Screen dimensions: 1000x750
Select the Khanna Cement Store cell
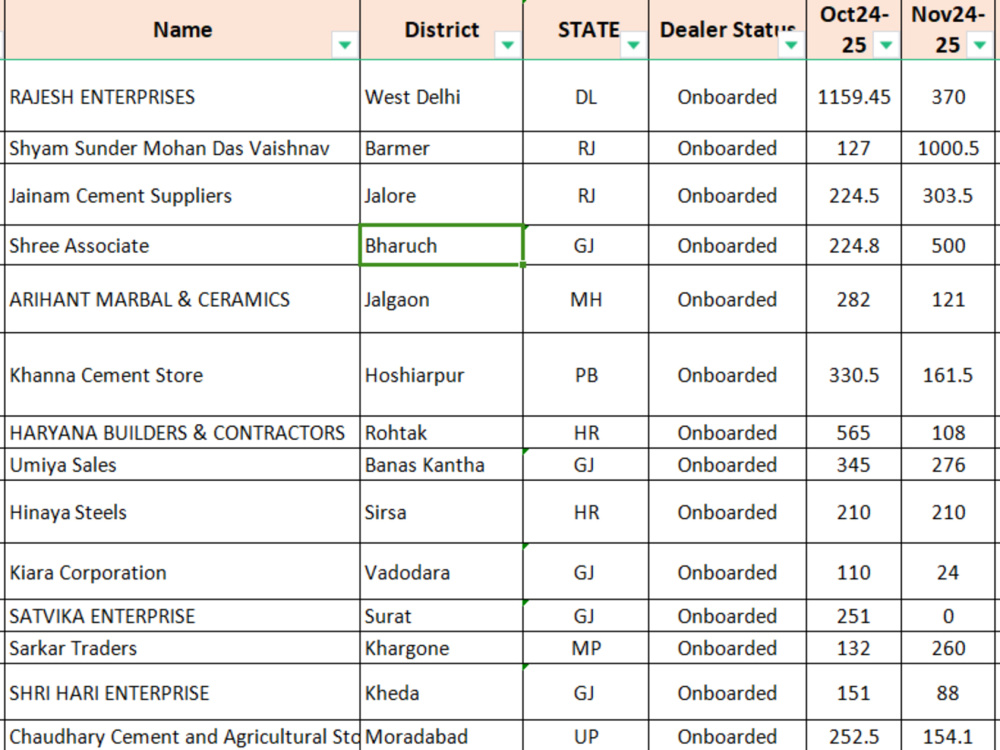pyautogui.click(x=182, y=374)
